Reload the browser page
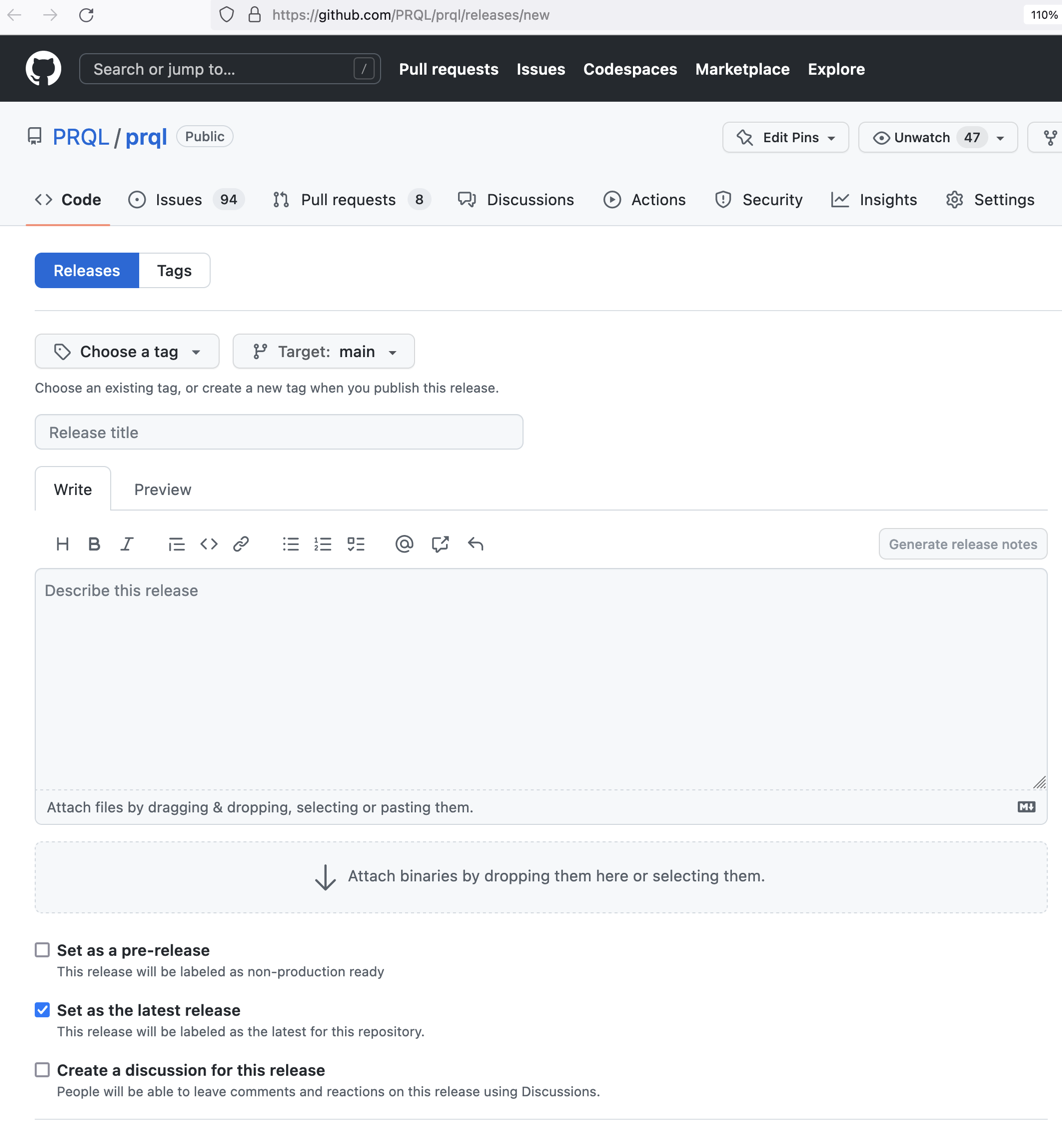Viewport: 1062px width, 1121px height. click(x=87, y=15)
